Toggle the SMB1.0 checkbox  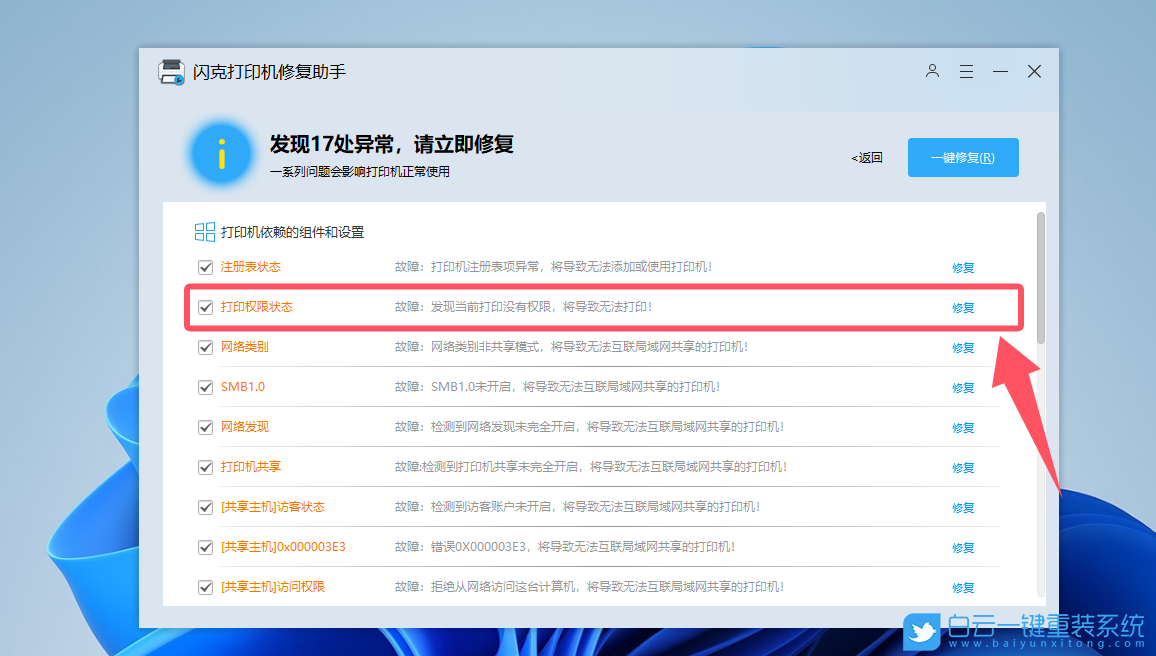coord(205,387)
